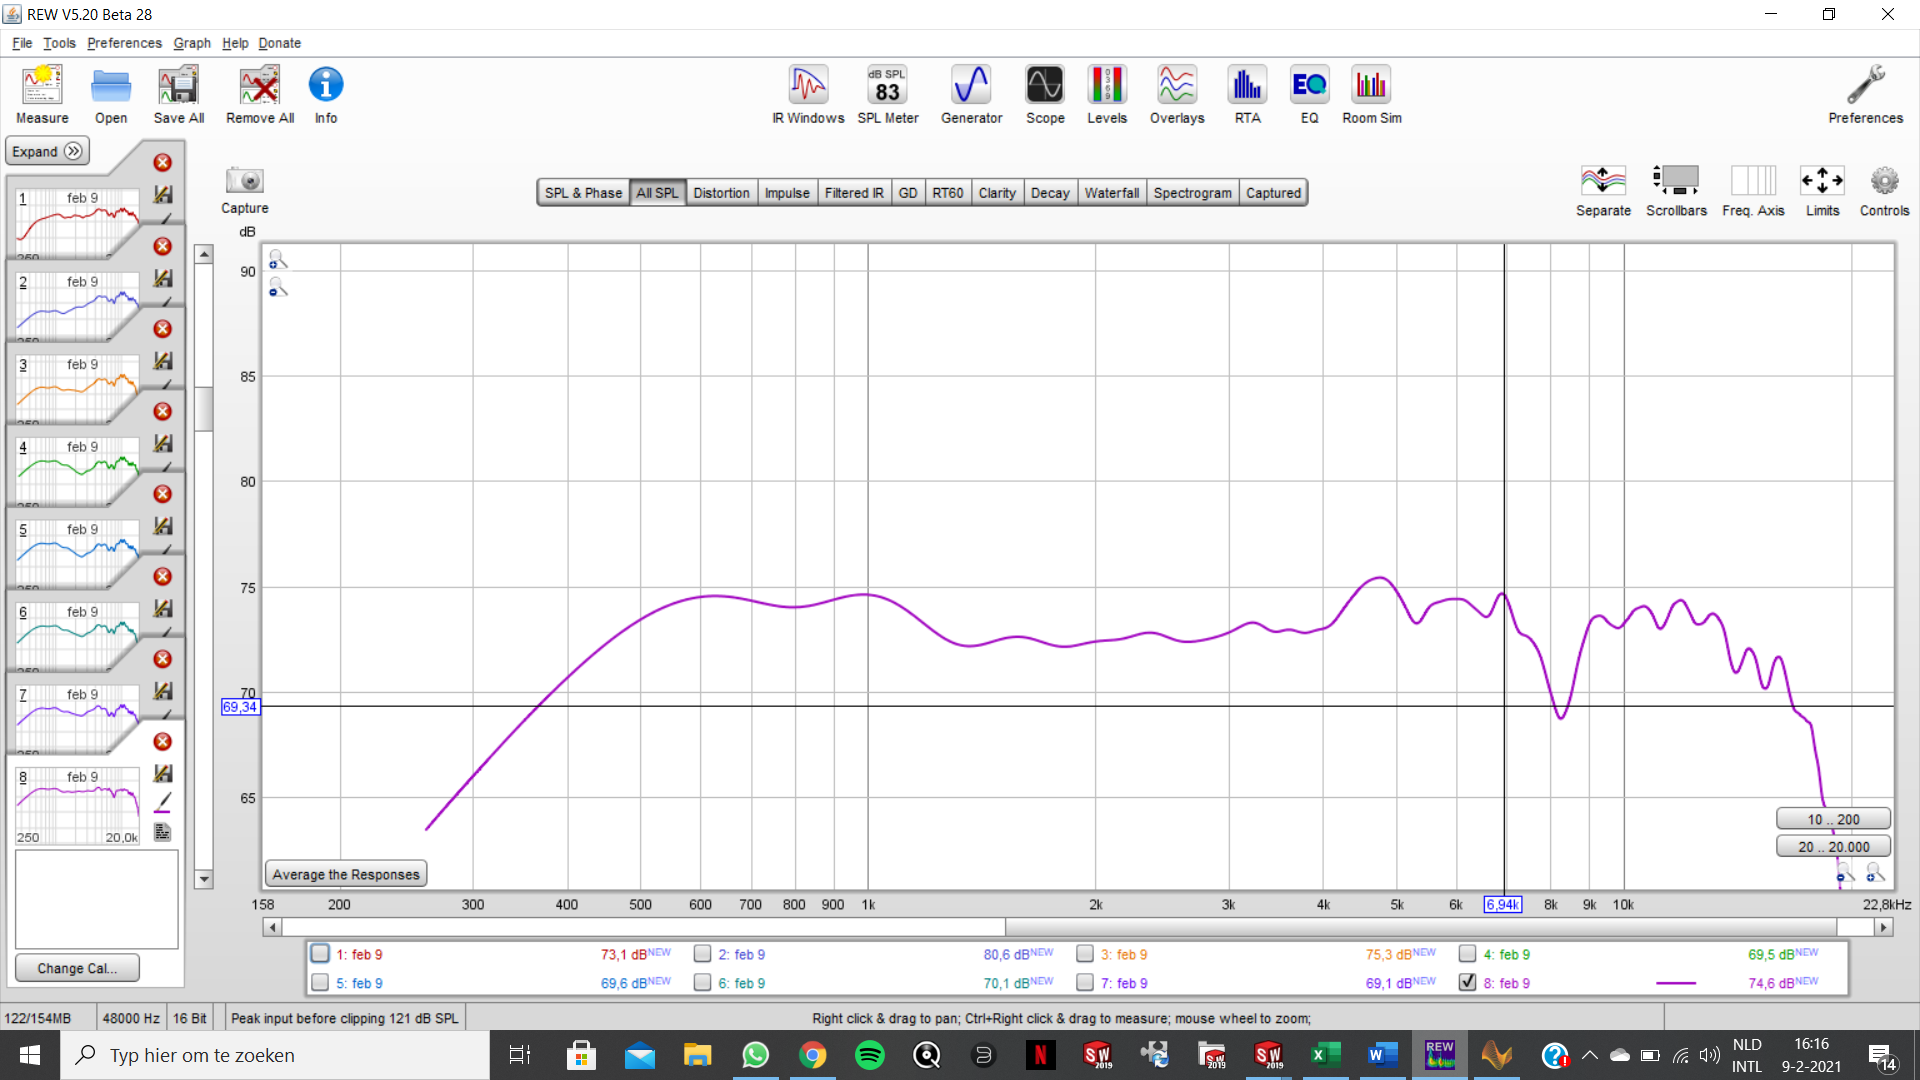Open the Tools menu
This screenshot has height=1080, width=1920.
click(x=59, y=43)
